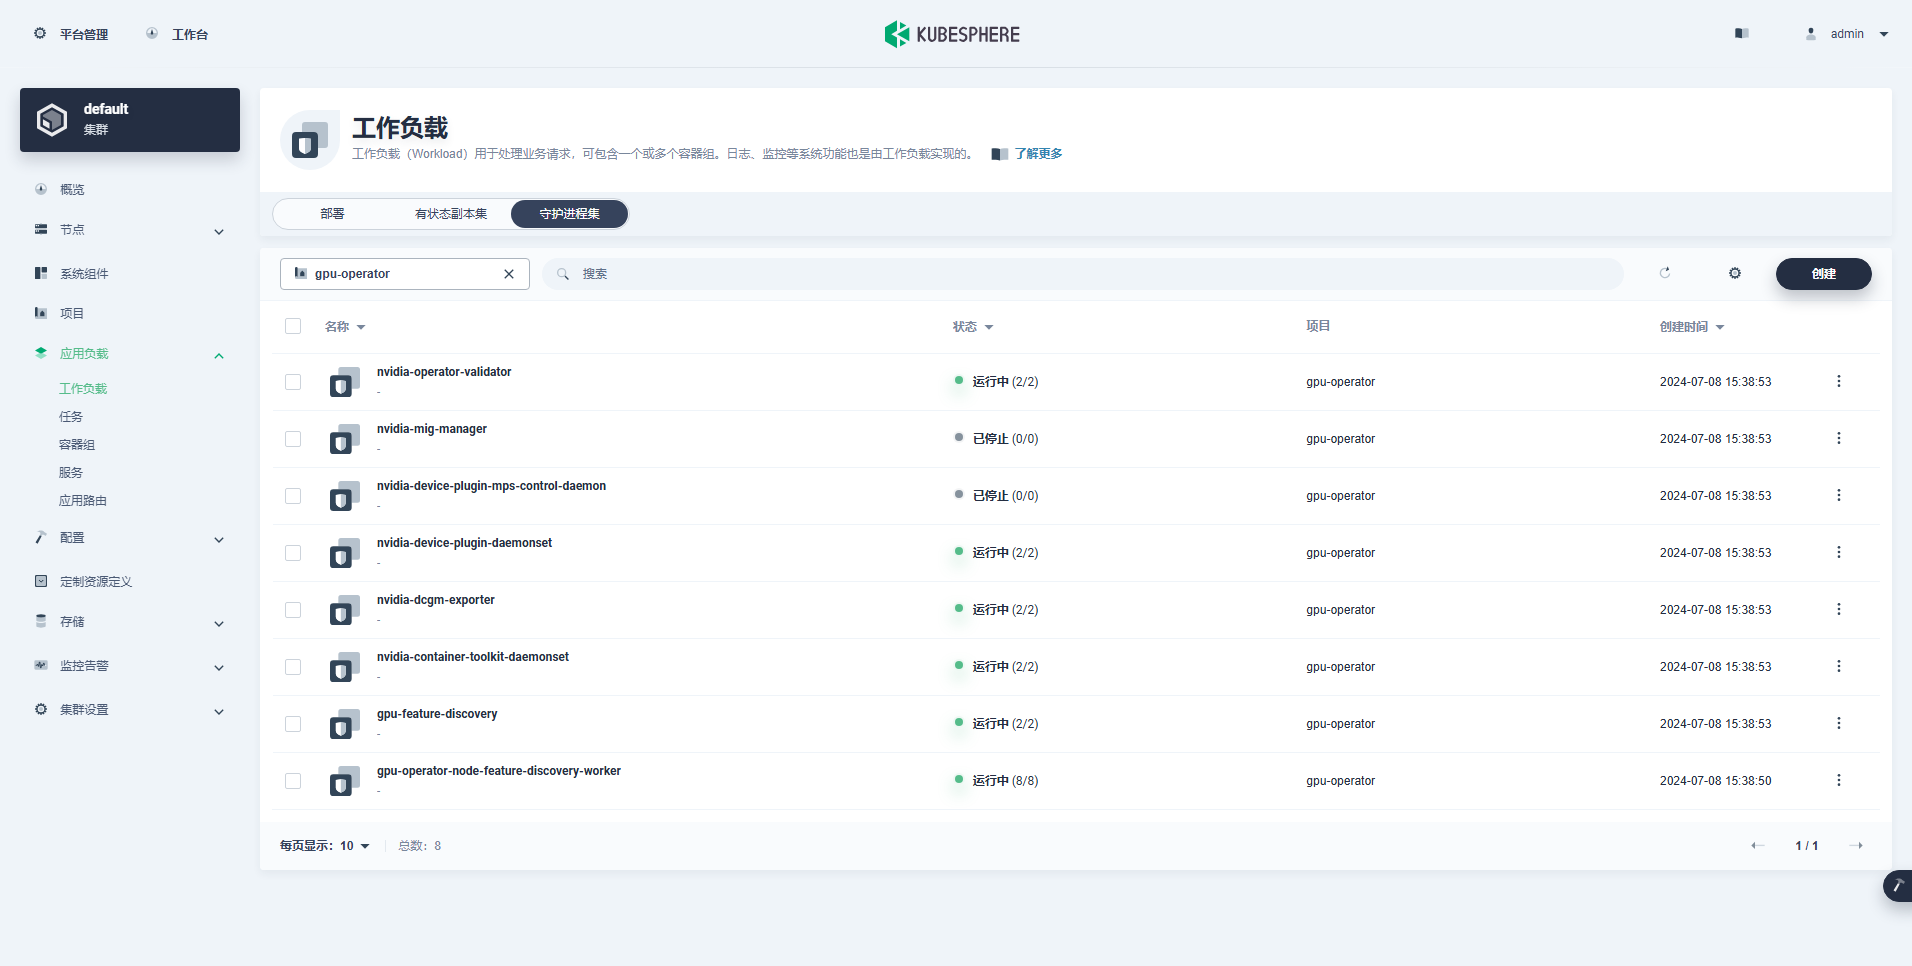Toggle the select-all checkbox
Image resolution: width=1912 pixels, height=966 pixels.
pyautogui.click(x=293, y=326)
